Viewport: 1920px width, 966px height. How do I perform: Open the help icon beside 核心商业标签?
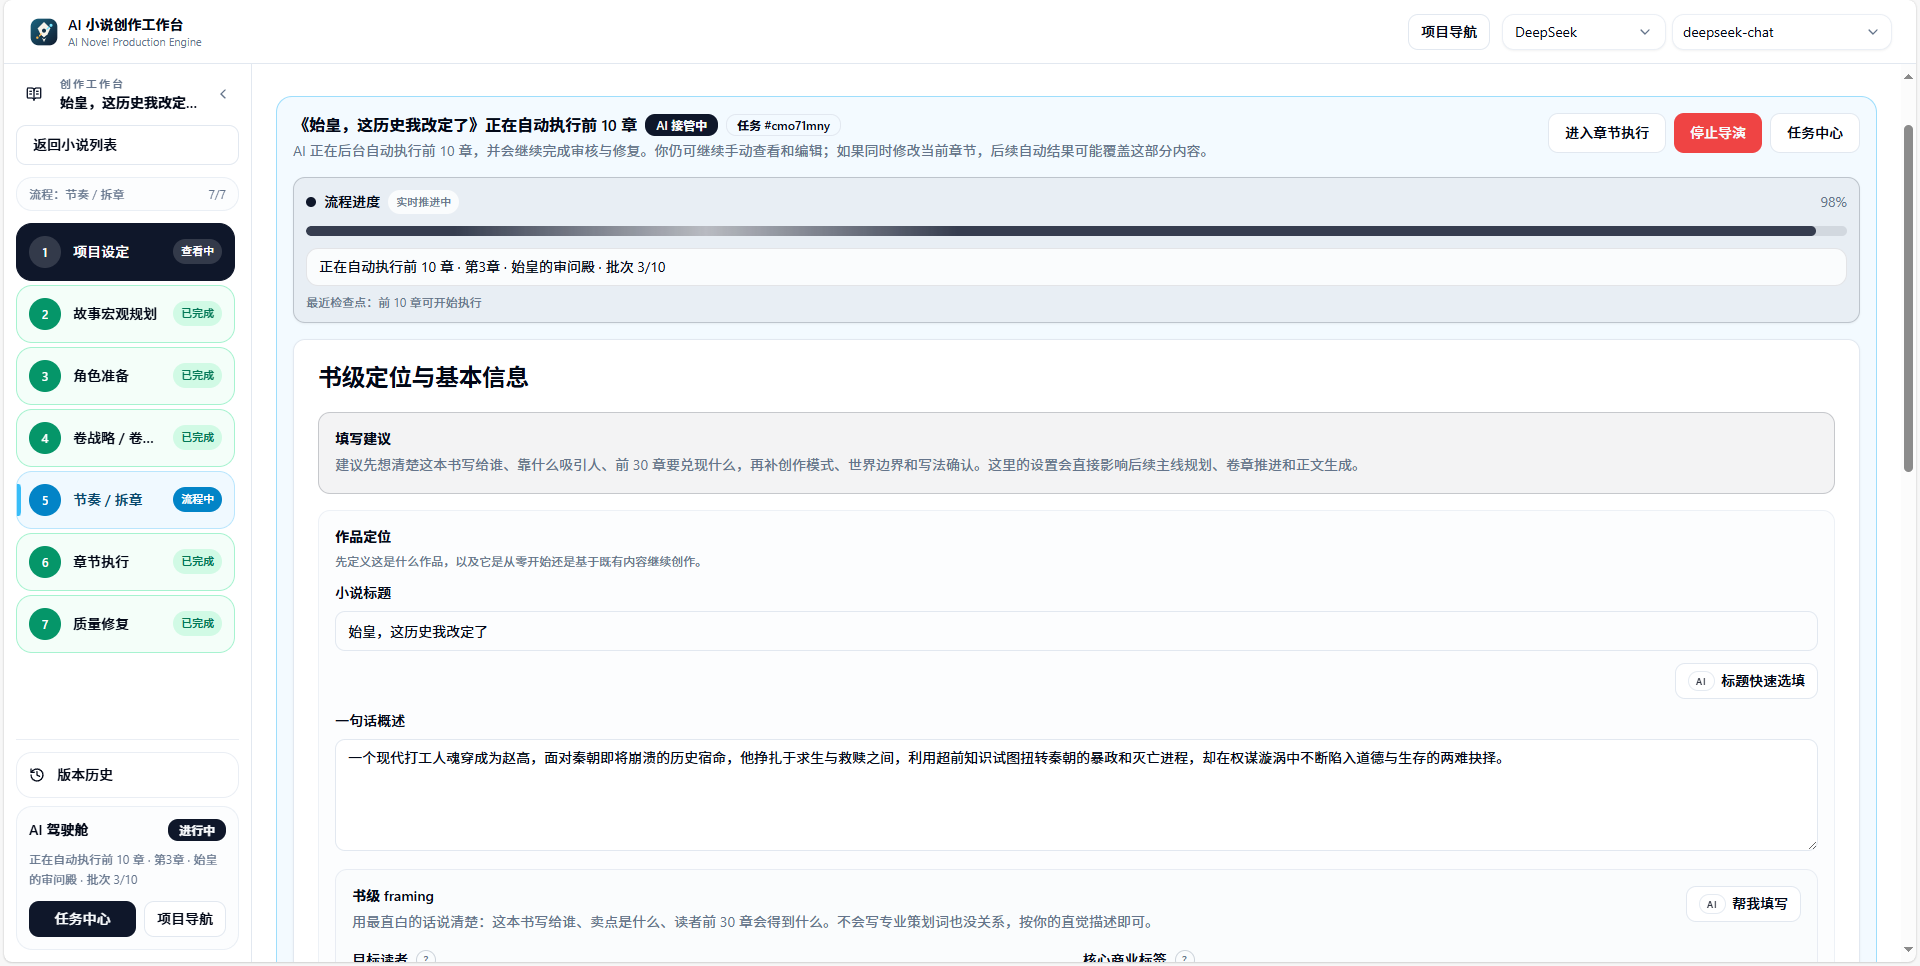point(1185,958)
